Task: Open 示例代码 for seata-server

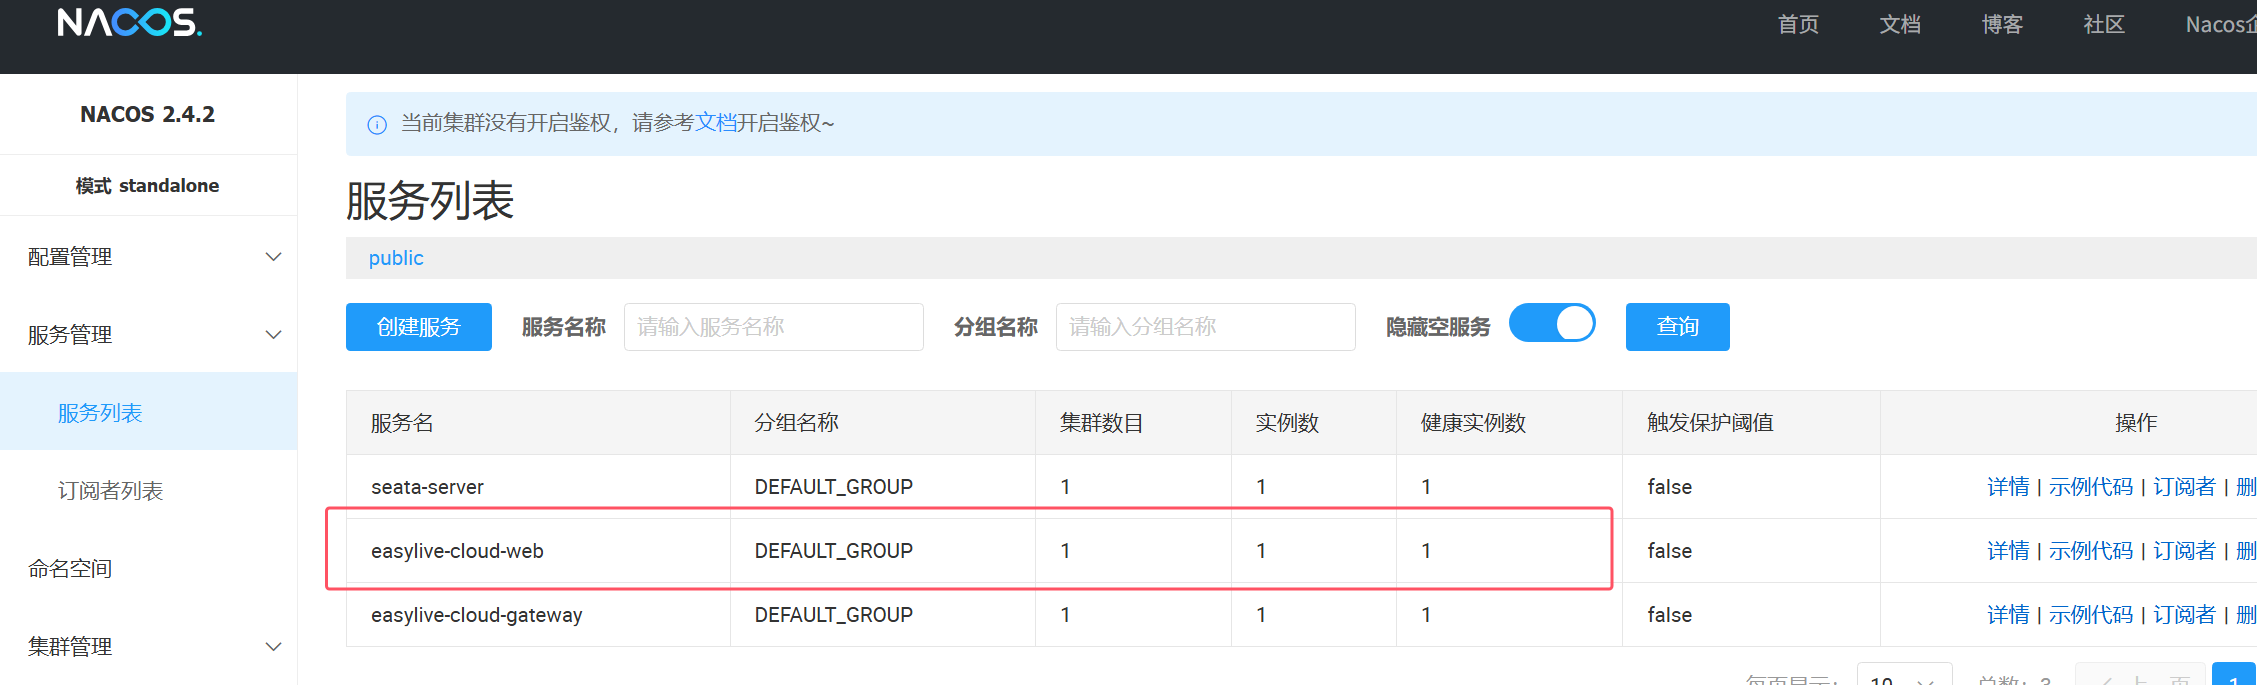Action: pos(2091,487)
